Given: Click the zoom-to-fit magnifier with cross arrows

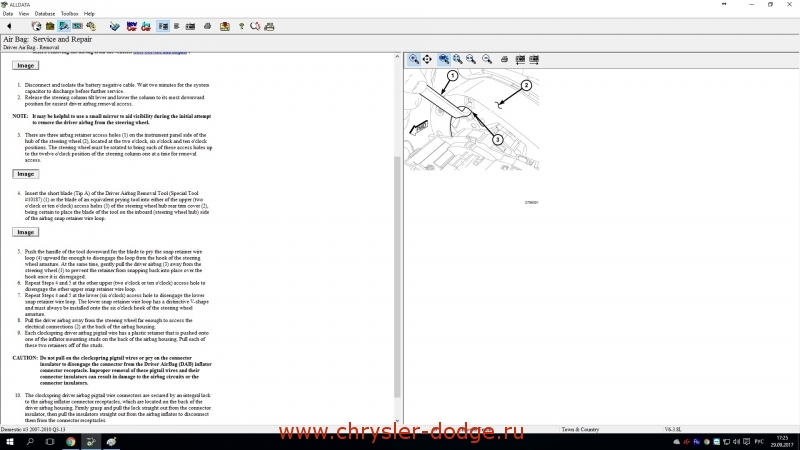Looking at the screenshot, I should (x=458, y=59).
